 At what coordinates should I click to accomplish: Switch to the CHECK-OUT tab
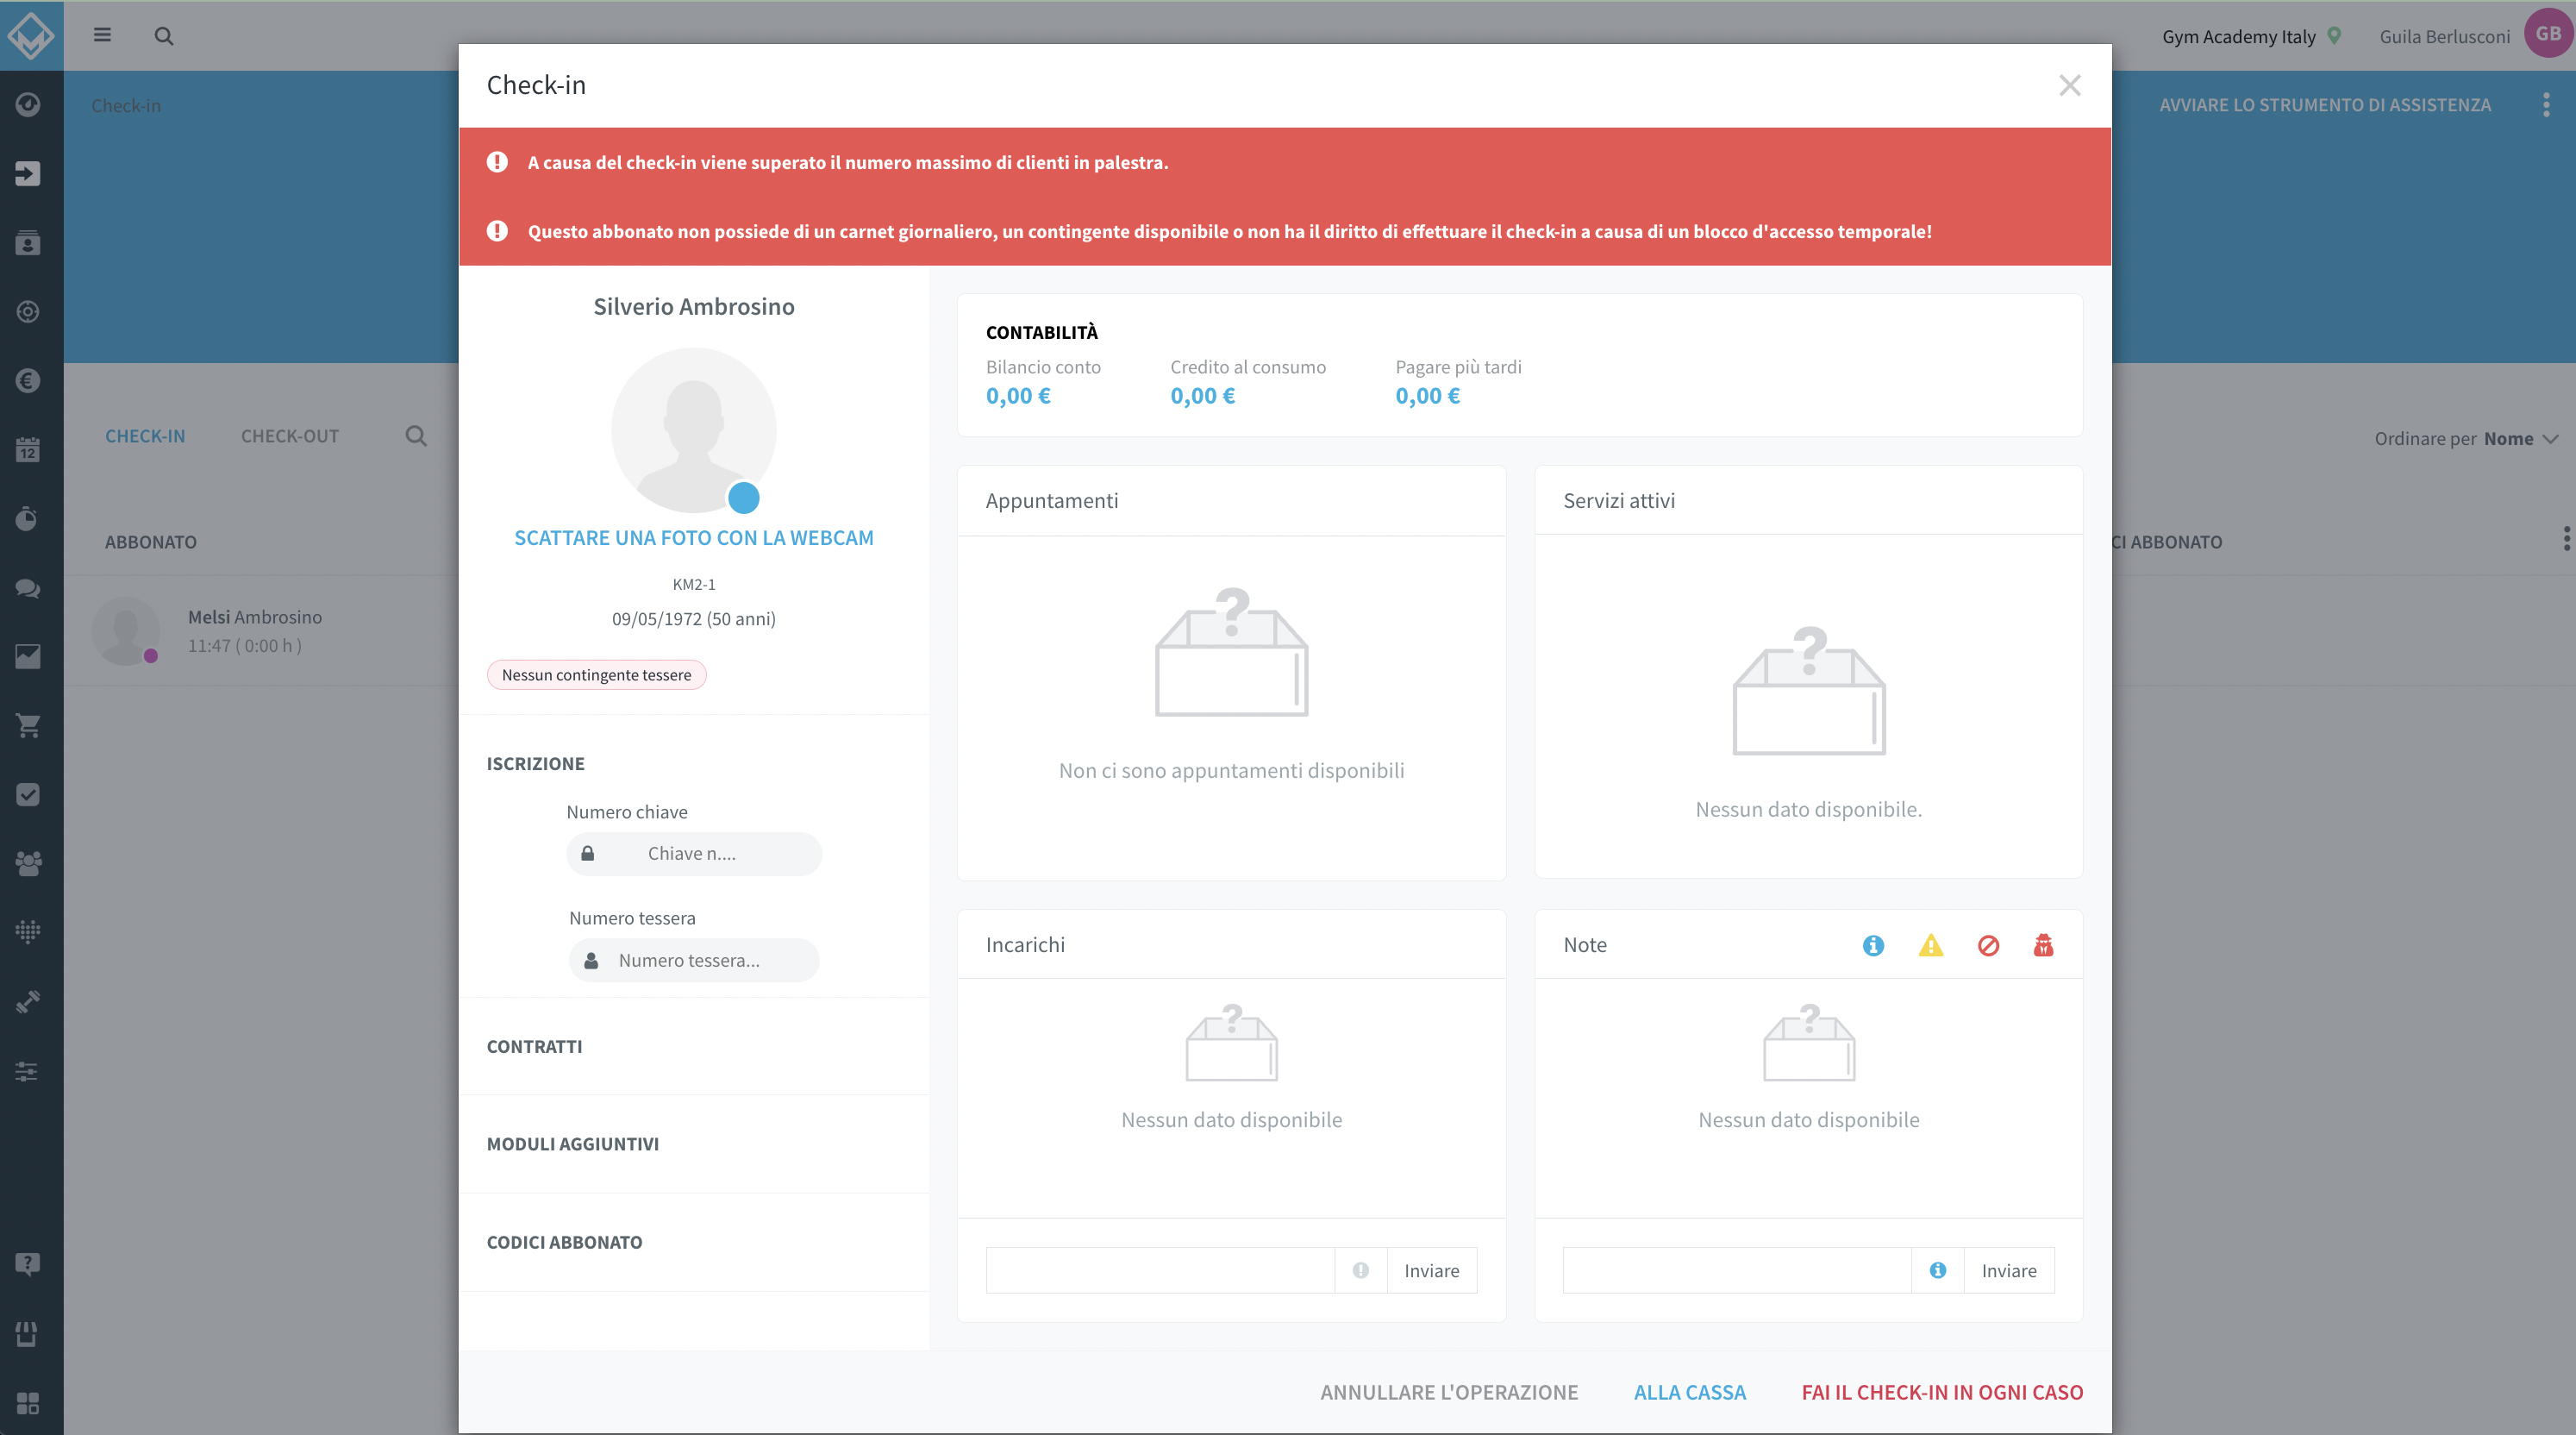tap(290, 436)
